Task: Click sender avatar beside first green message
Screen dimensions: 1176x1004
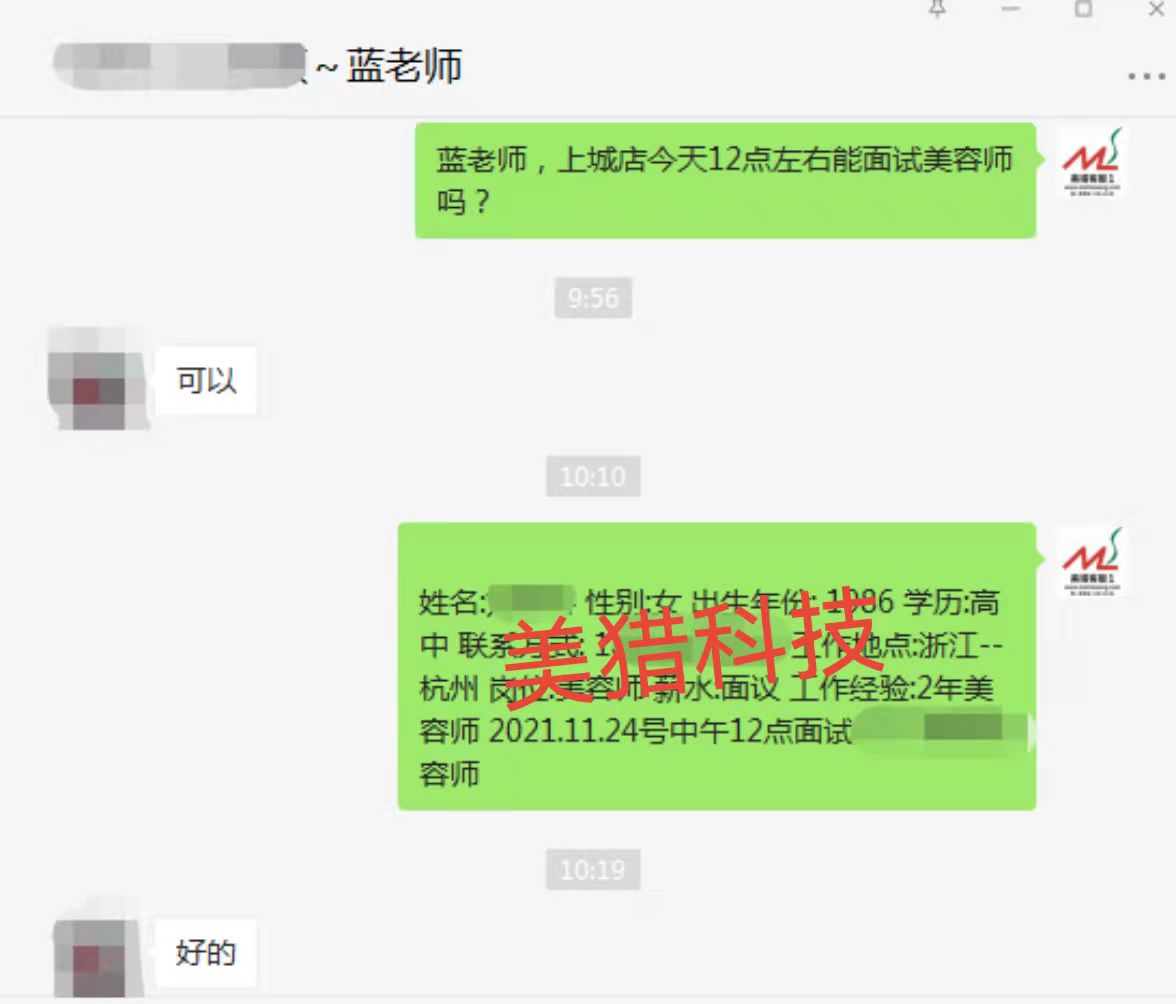Action: [1092, 163]
